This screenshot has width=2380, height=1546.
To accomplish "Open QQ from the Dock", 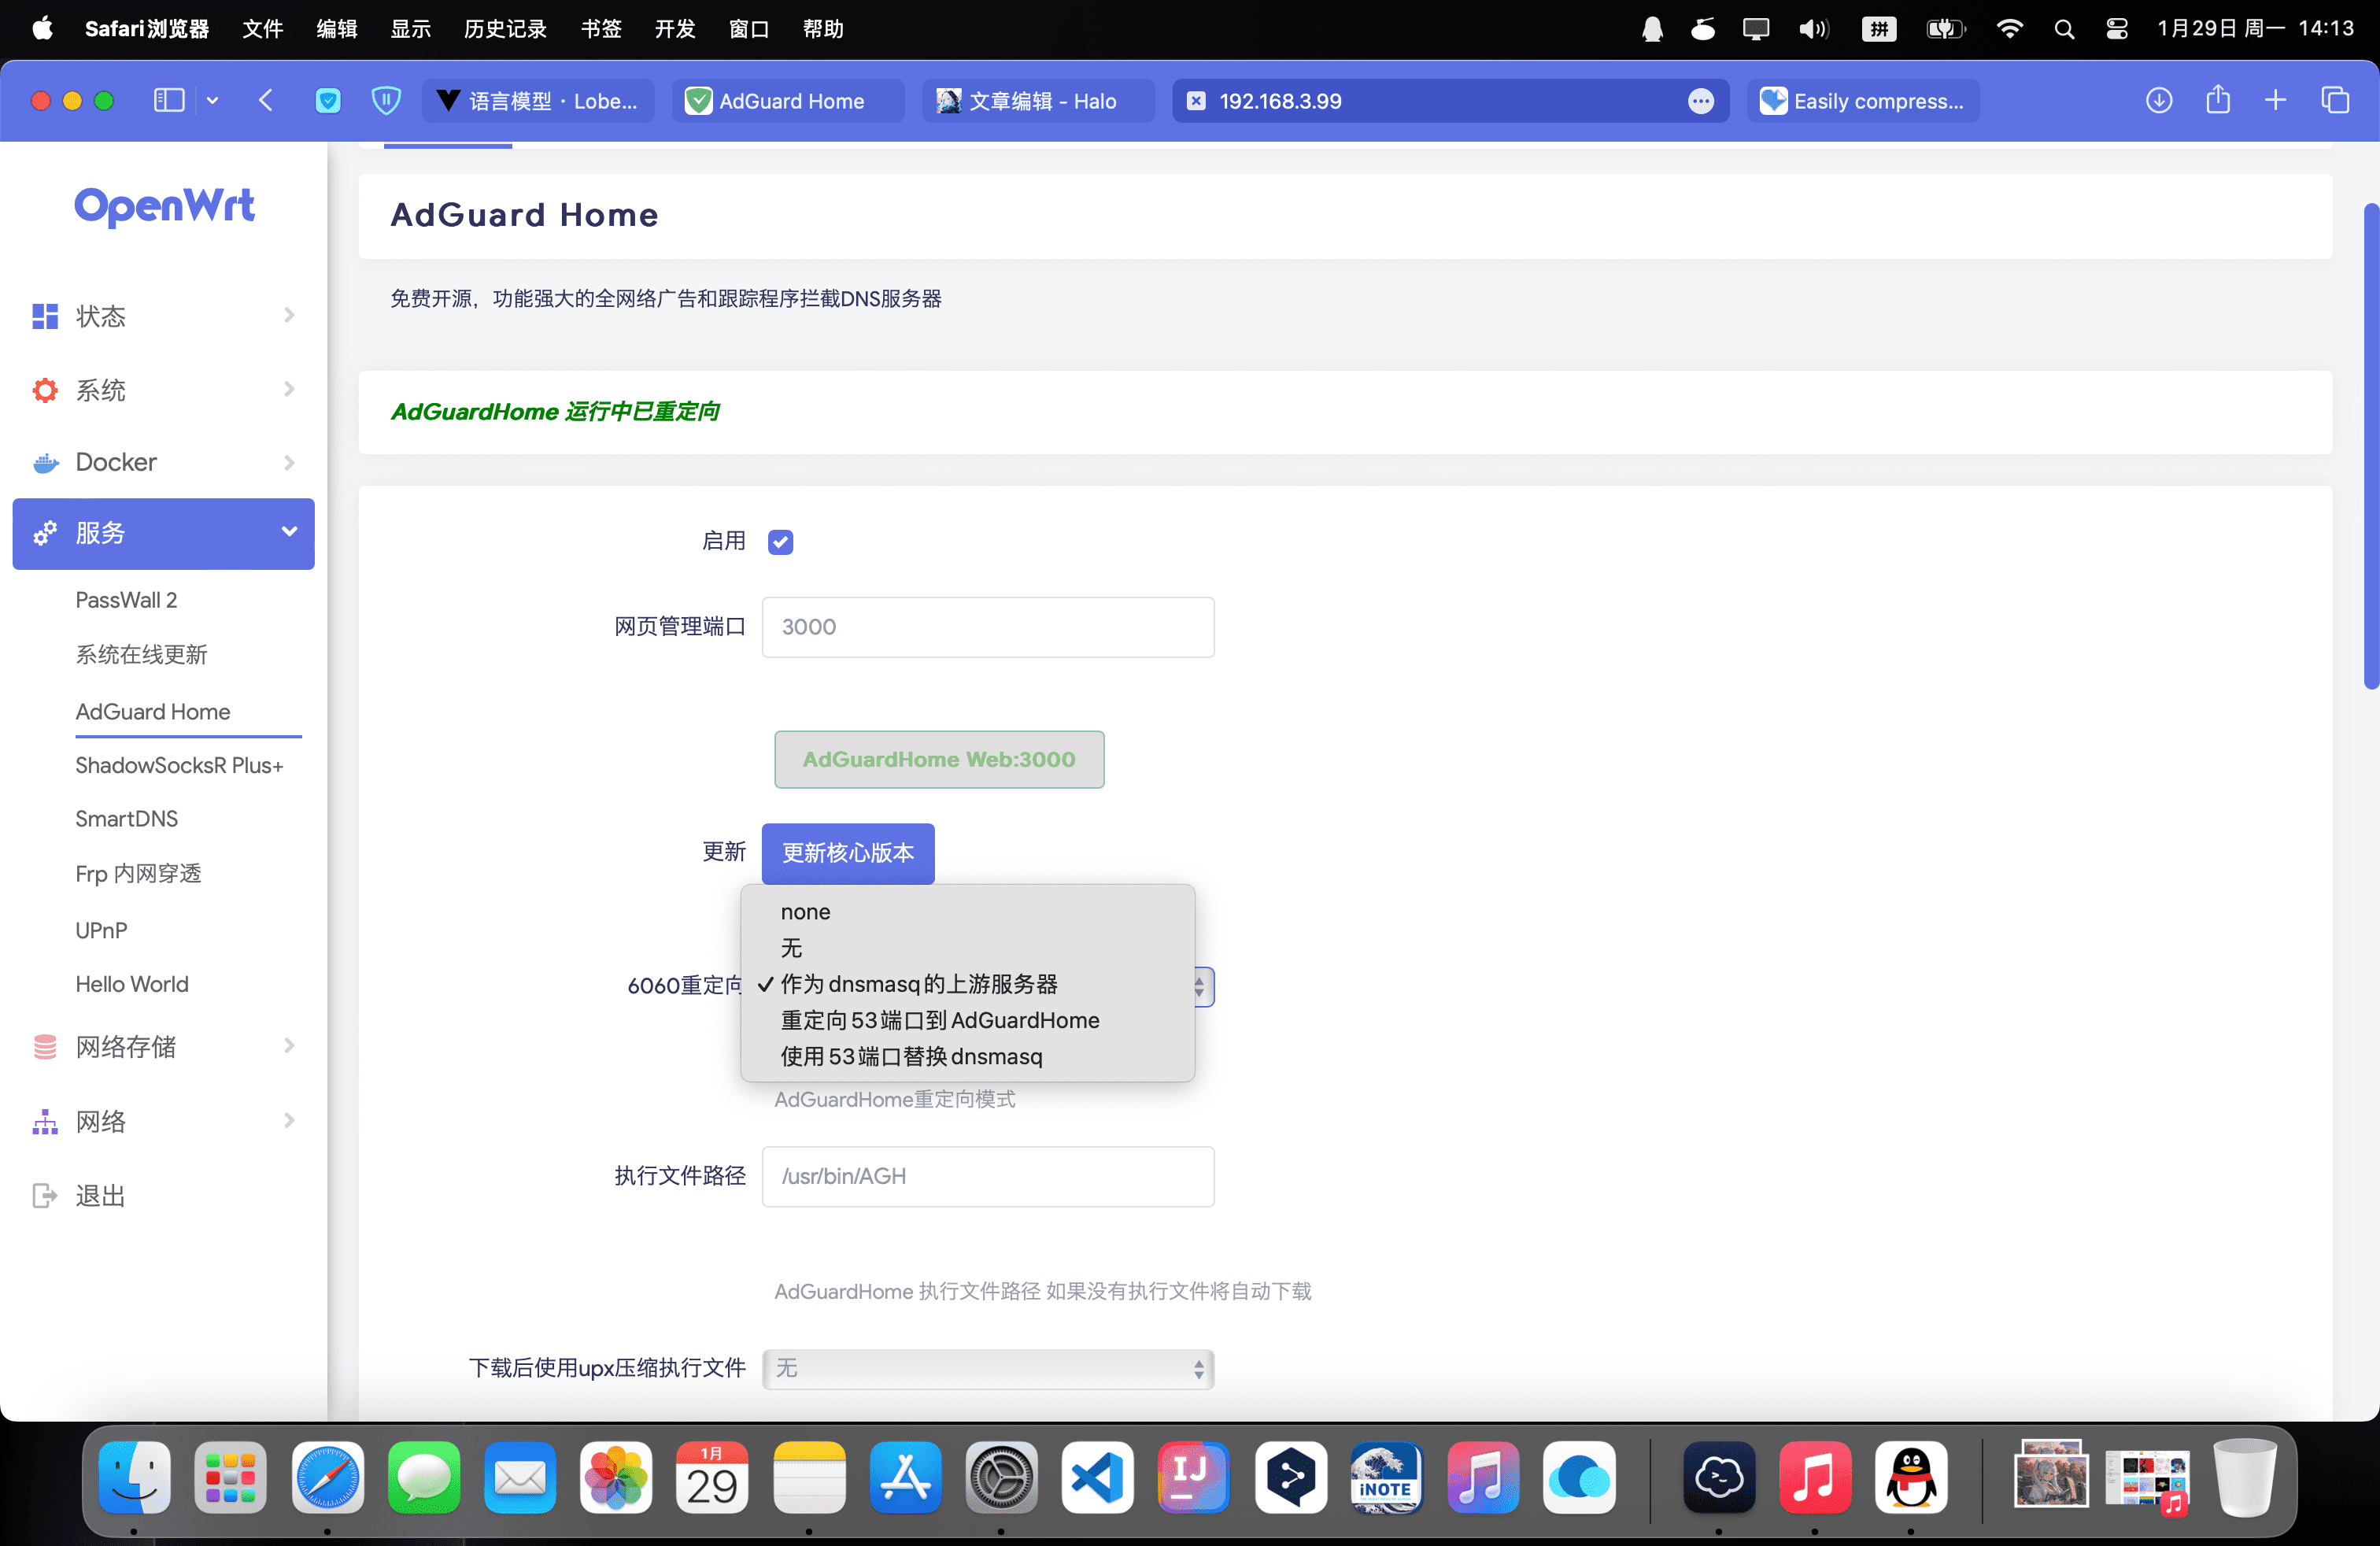I will pos(1910,1477).
